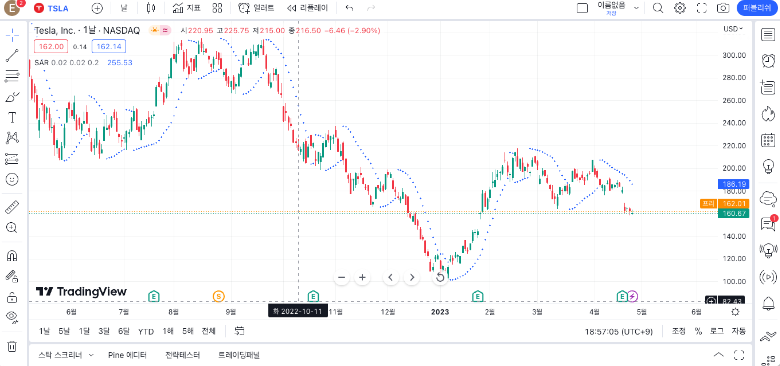Select the text annotation T tool

click(x=12, y=117)
